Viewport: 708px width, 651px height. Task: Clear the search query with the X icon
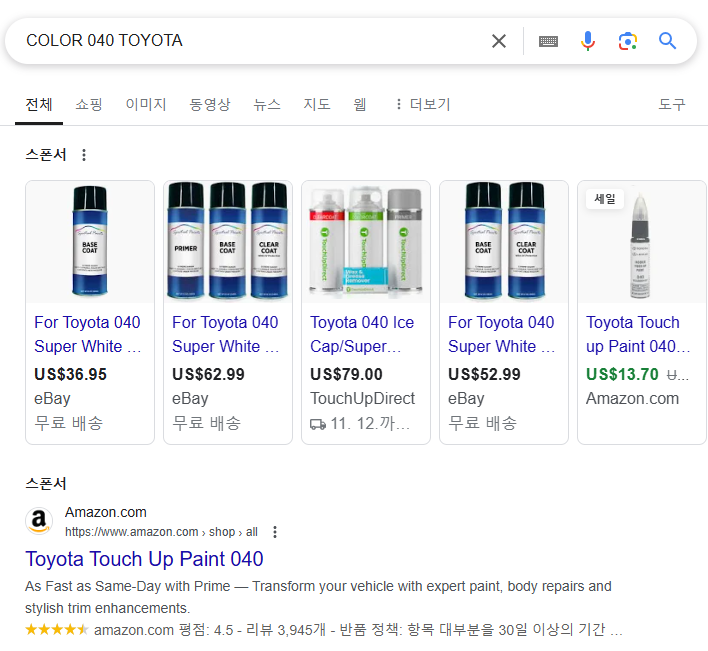(x=498, y=41)
